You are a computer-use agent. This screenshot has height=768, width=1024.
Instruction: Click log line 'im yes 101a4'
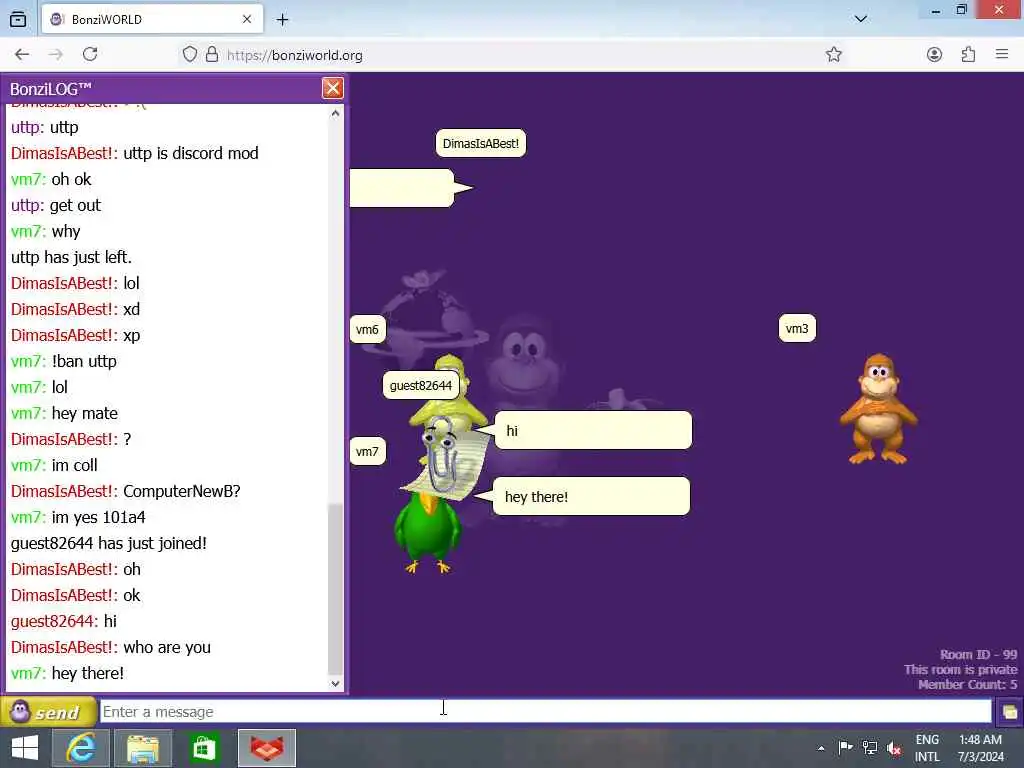pos(78,517)
